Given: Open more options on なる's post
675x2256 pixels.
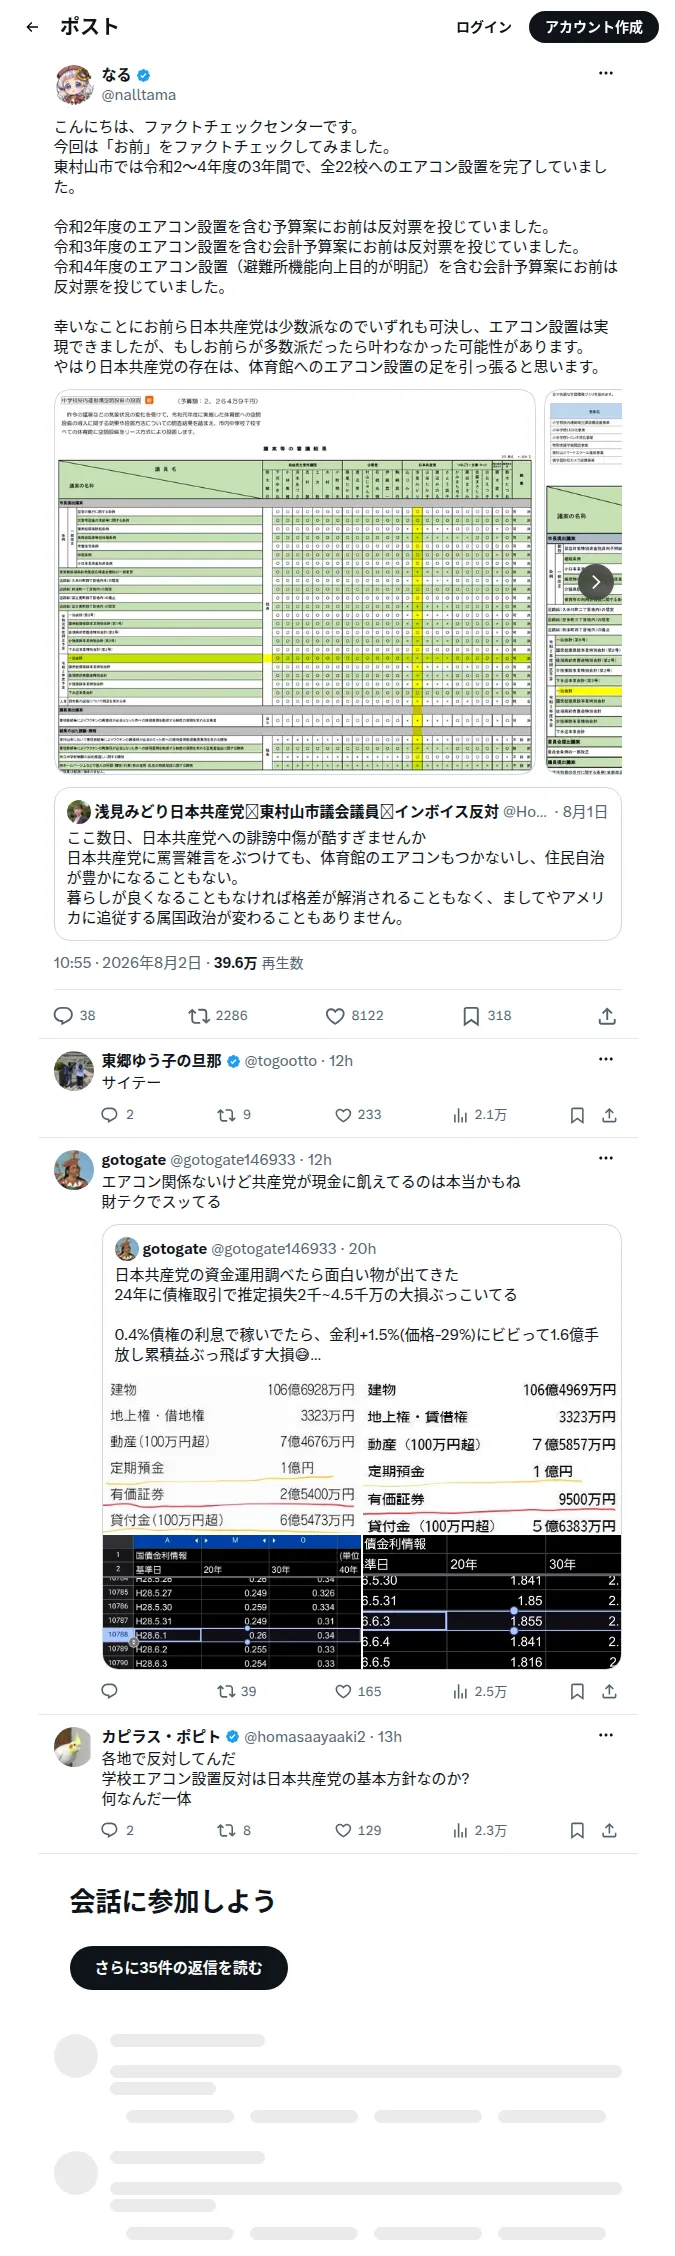Looking at the screenshot, I should coord(606,73).
